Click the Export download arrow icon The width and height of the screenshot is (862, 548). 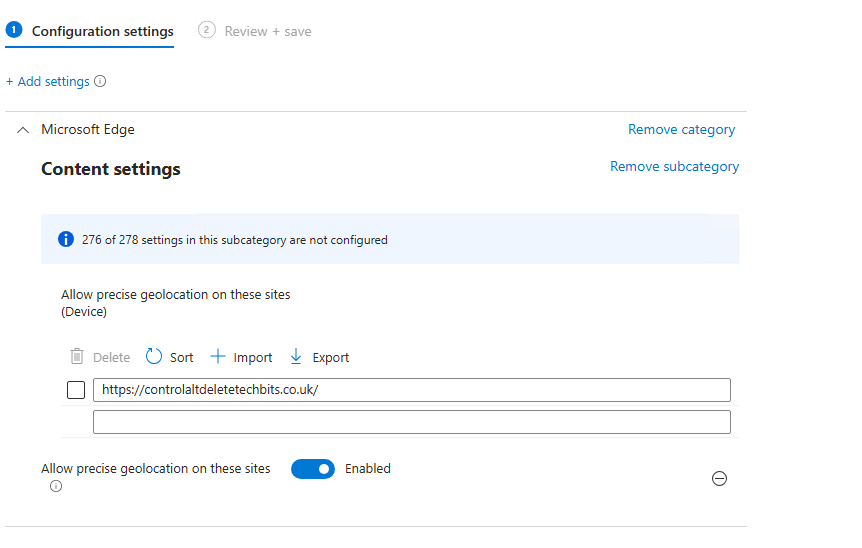(x=296, y=357)
